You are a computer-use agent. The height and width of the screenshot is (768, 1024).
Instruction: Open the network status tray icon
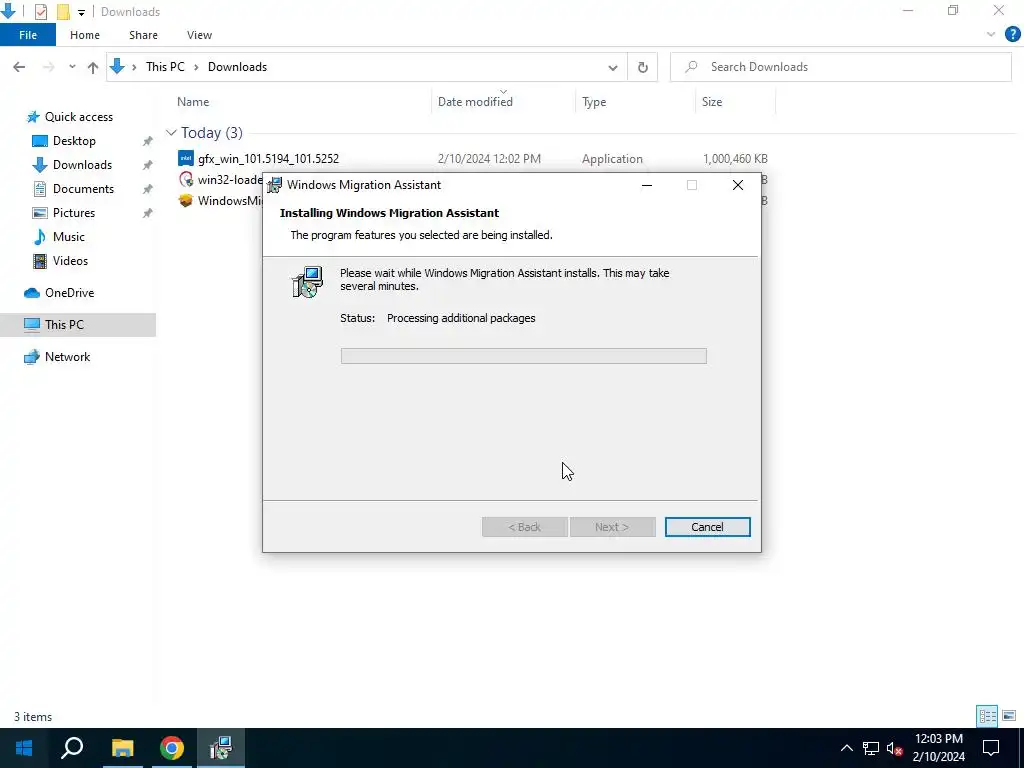click(871, 748)
